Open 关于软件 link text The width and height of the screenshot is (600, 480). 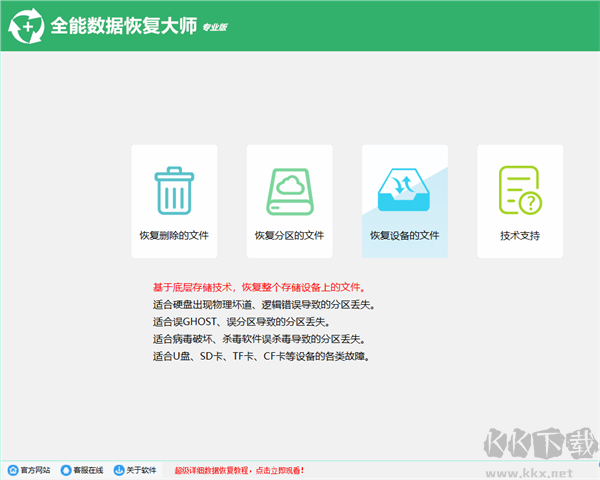click(x=141, y=470)
